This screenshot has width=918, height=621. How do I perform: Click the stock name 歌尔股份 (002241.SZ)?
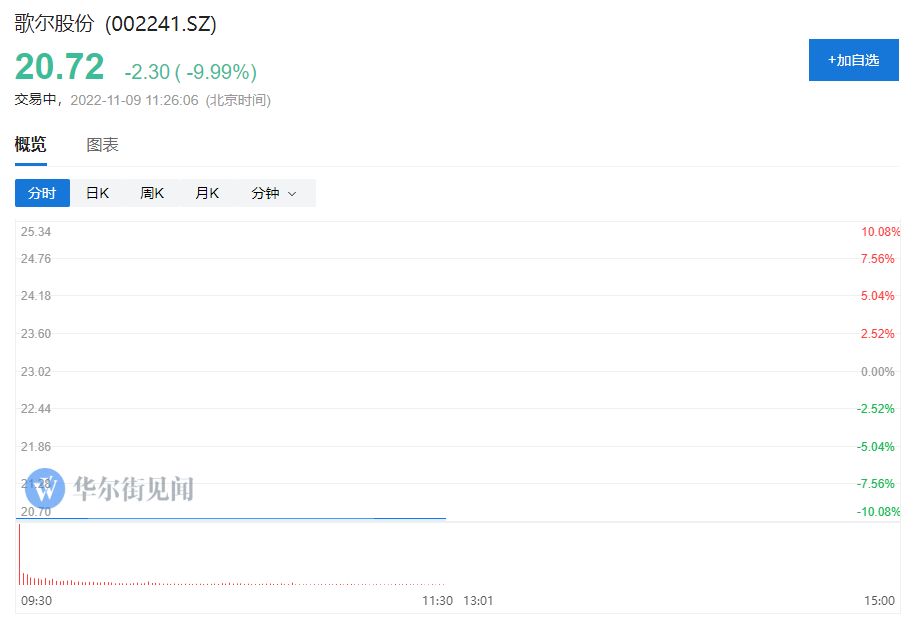tap(115, 23)
